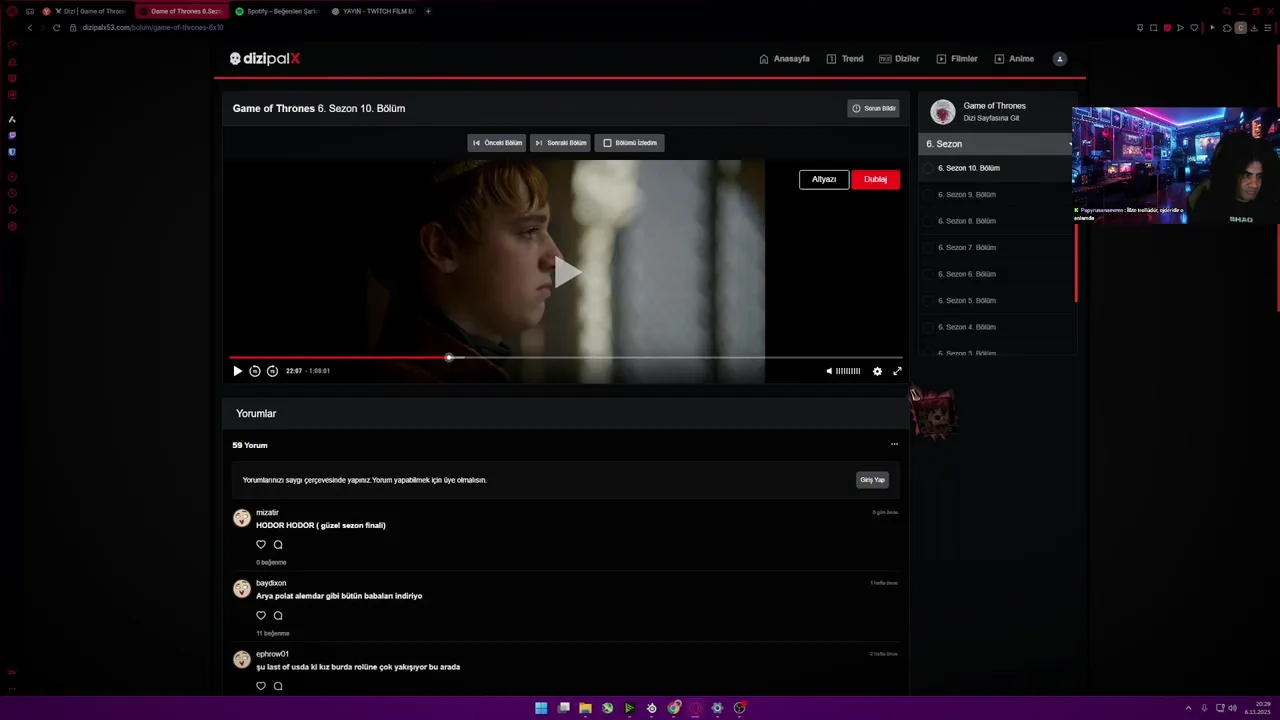Click the baydixon username
Image resolution: width=1280 pixels, height=720 pixels.
pos(271,583)
